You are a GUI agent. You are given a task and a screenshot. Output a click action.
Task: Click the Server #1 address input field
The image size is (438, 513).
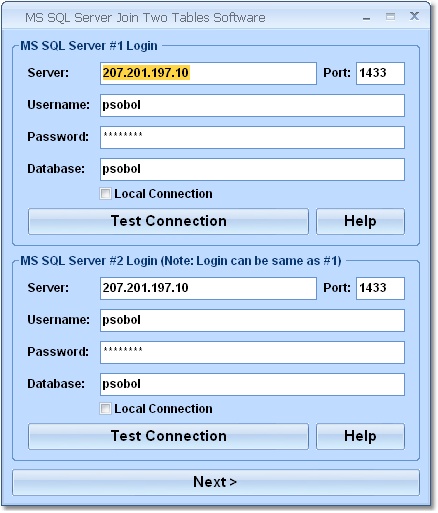pos(208,73)
